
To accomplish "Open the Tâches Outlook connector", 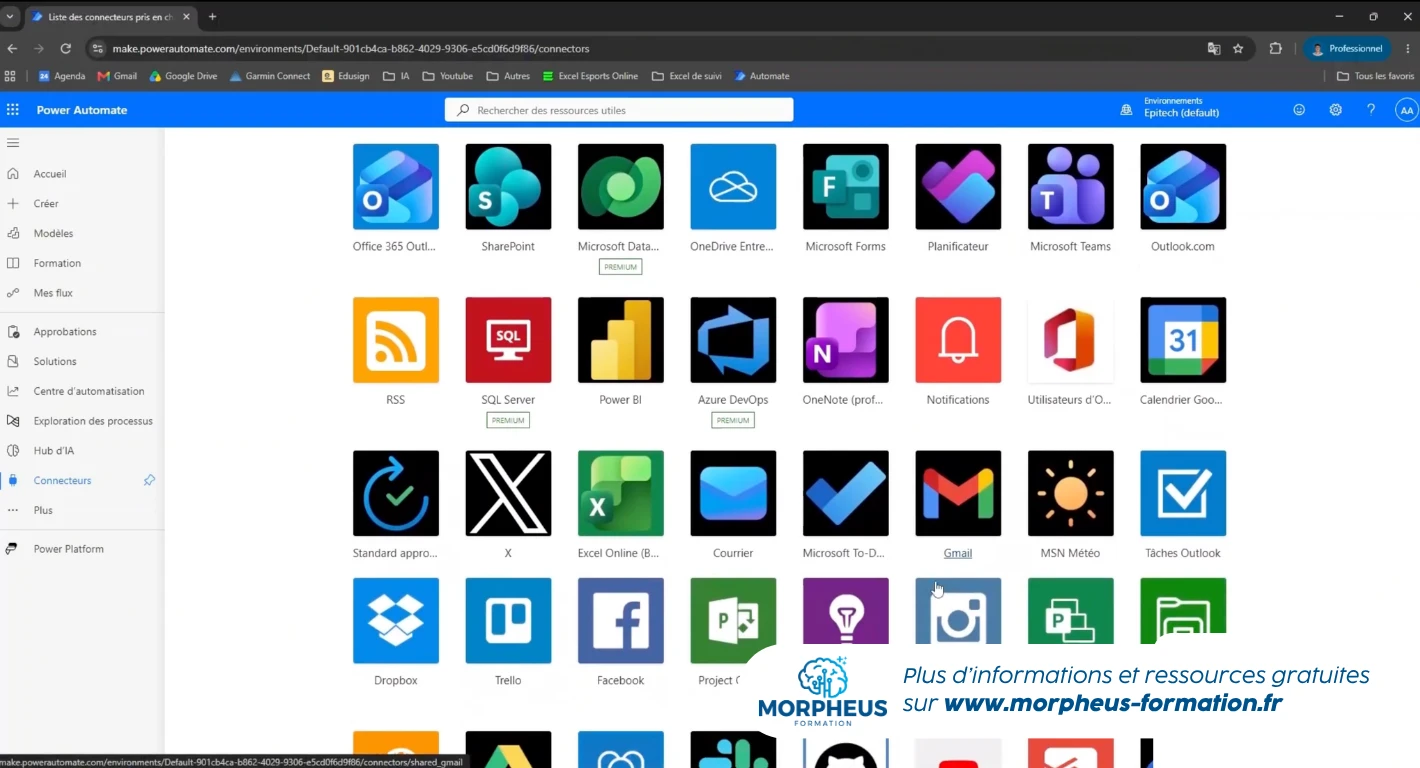I will click(x=1183, y=493).
